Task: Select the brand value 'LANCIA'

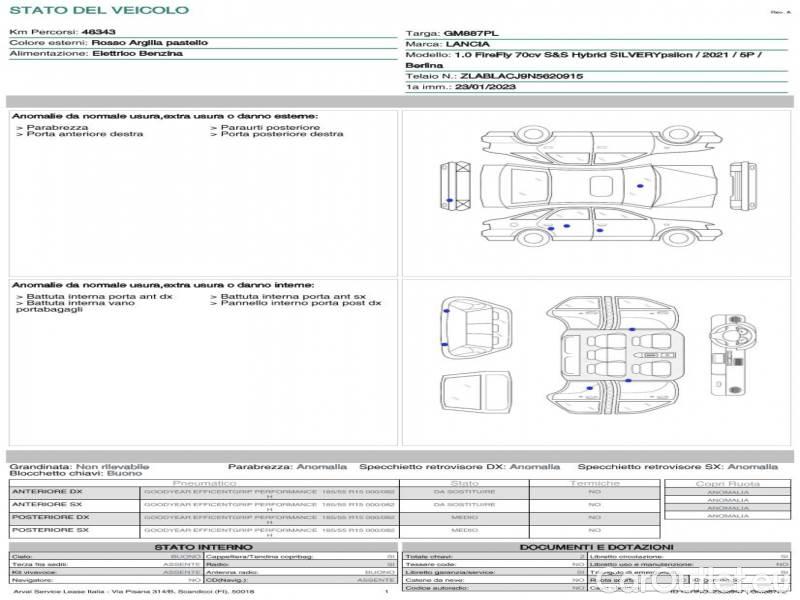Action: (x=467, y=44)
